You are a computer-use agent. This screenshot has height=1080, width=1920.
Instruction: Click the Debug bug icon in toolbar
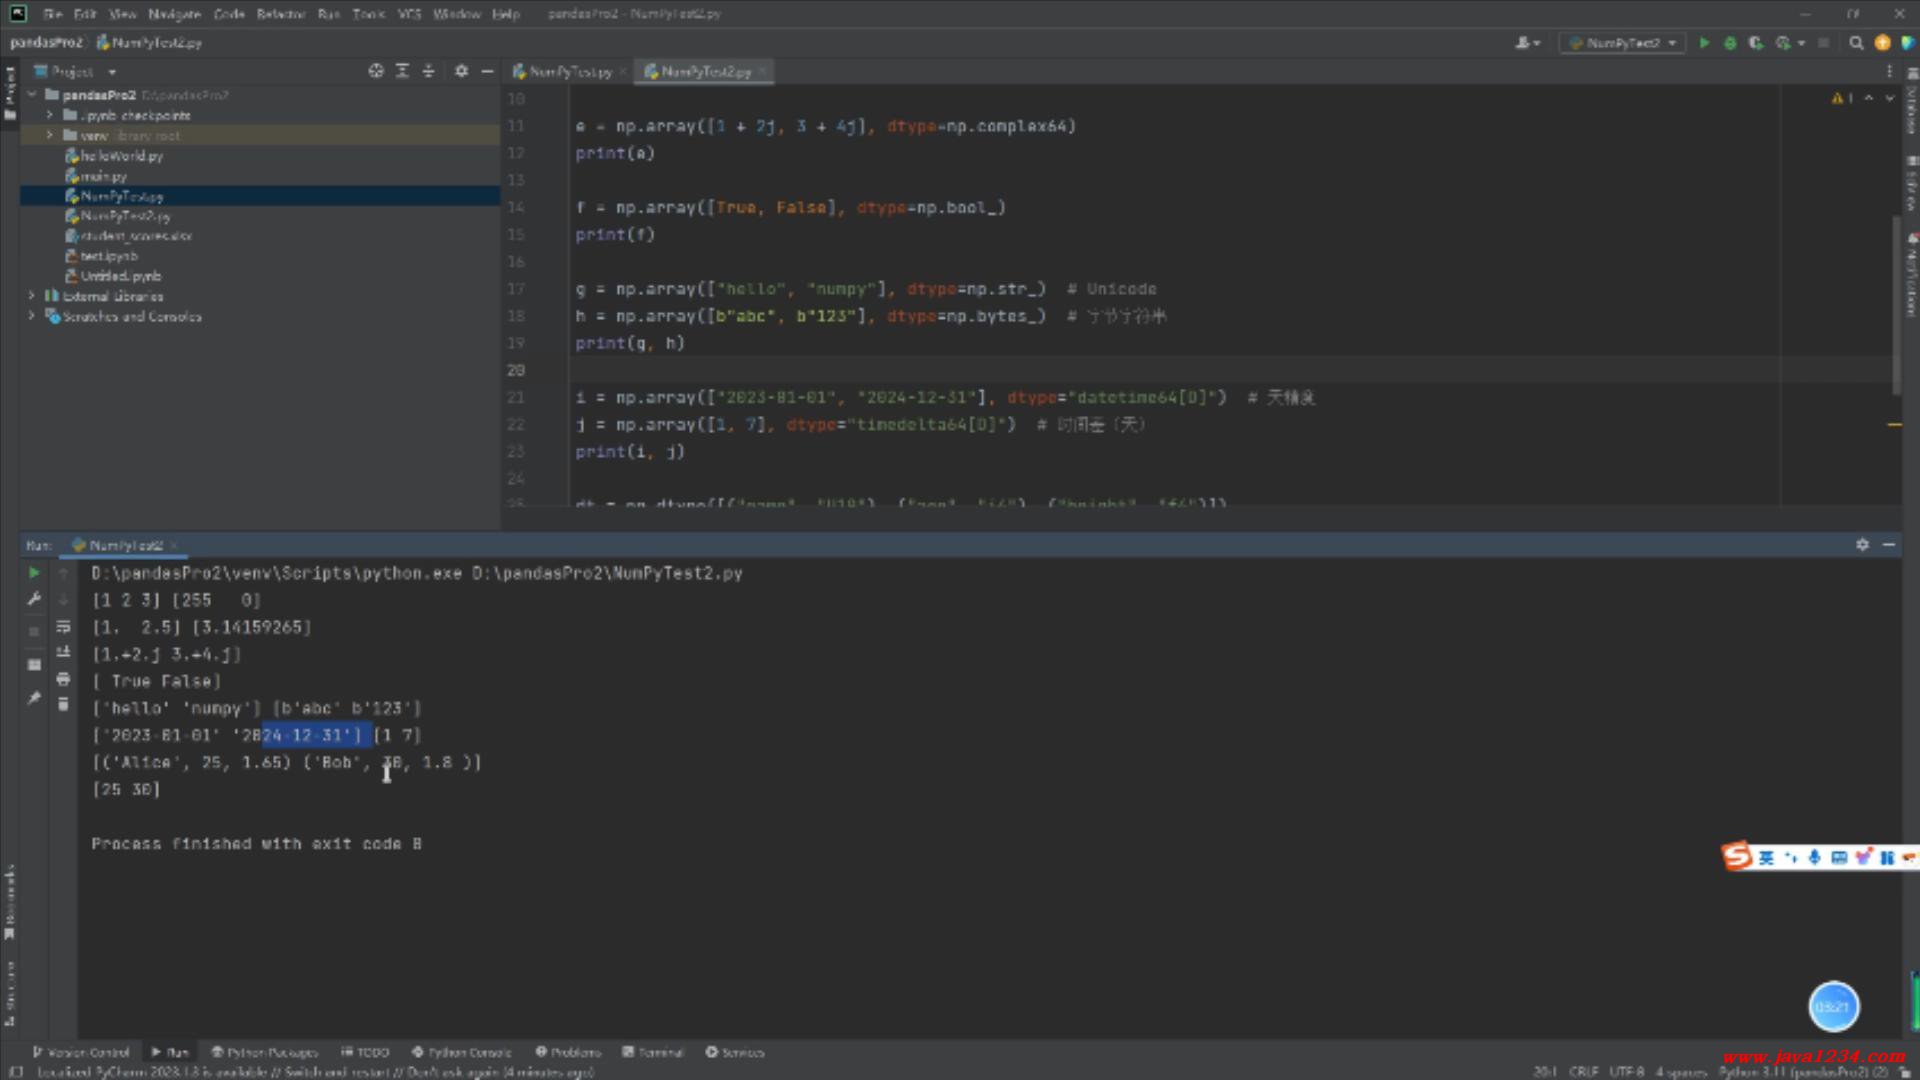pos(1730,43)
